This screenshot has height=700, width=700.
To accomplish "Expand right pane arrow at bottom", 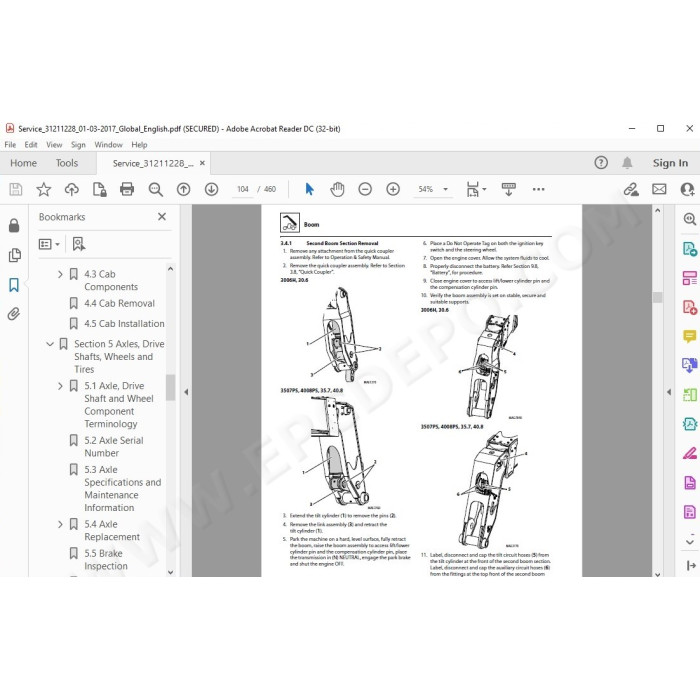I will (x=691, y=566).
